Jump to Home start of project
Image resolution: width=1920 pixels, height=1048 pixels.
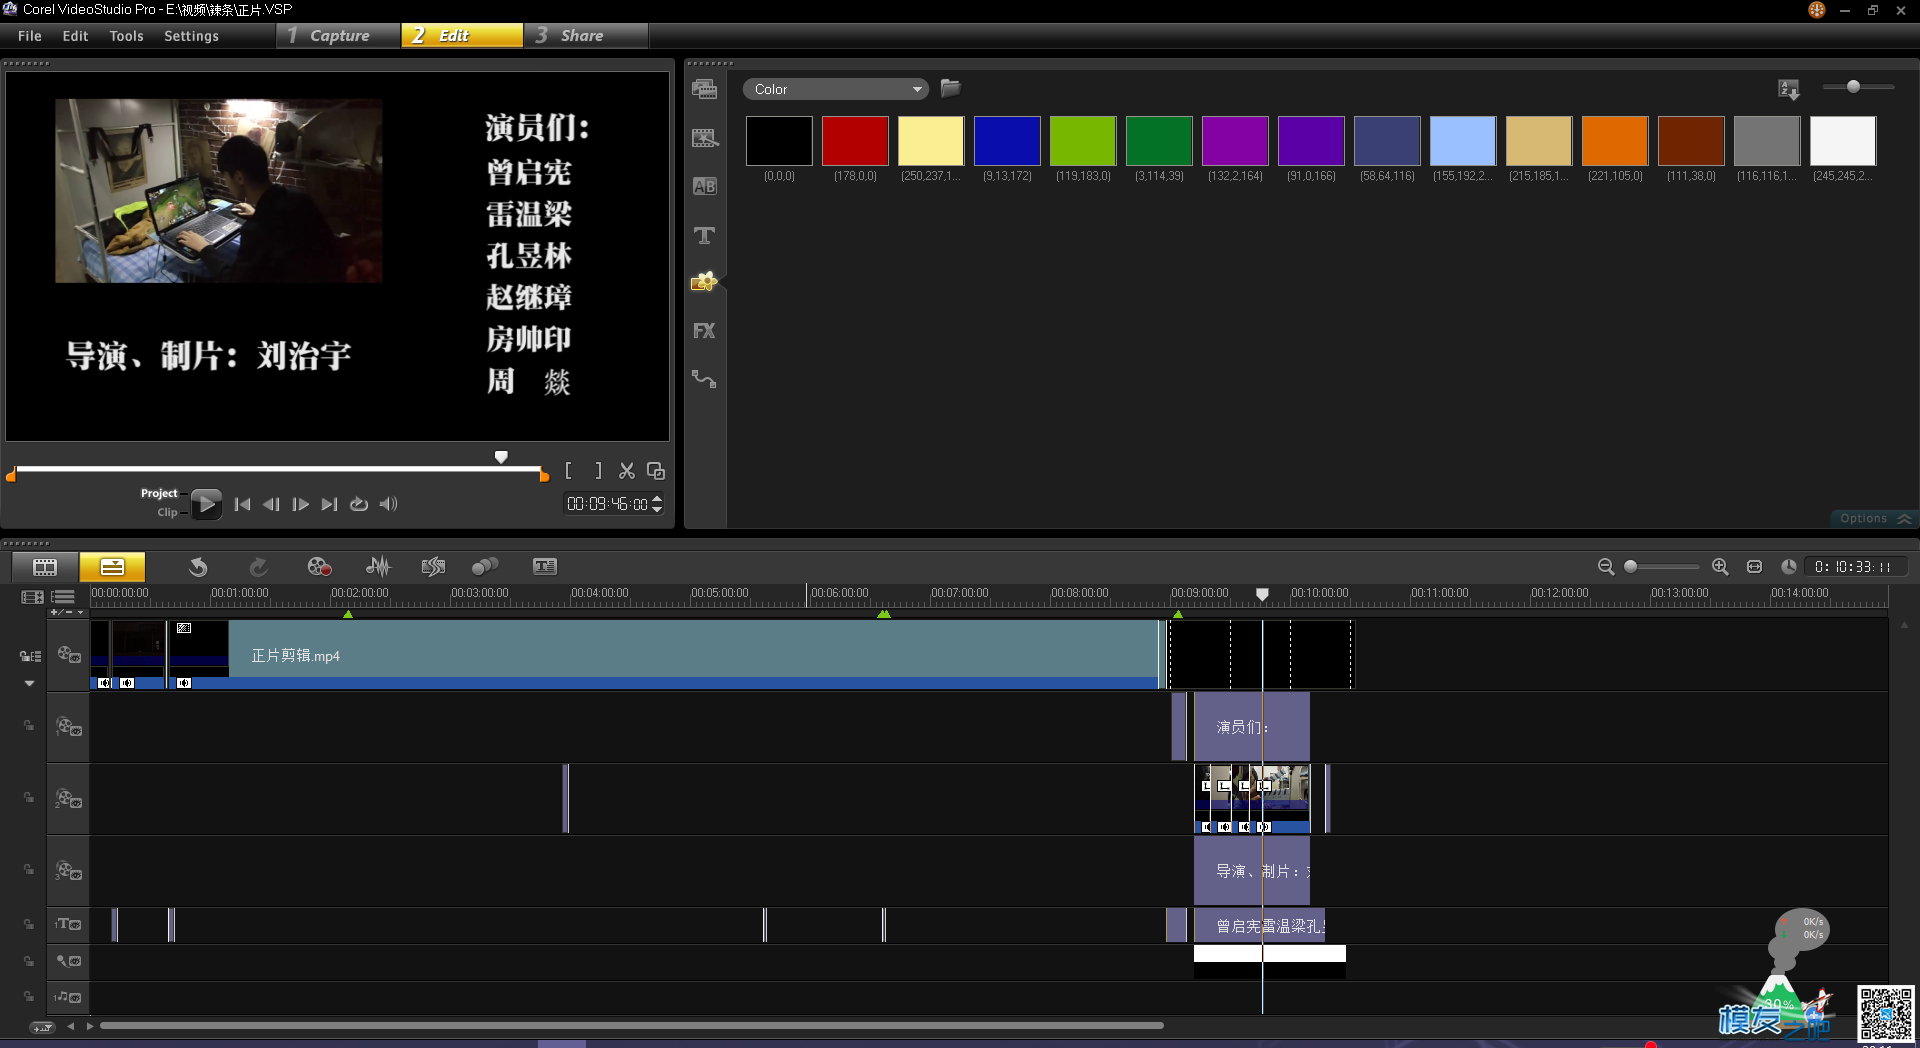[242, 505]
